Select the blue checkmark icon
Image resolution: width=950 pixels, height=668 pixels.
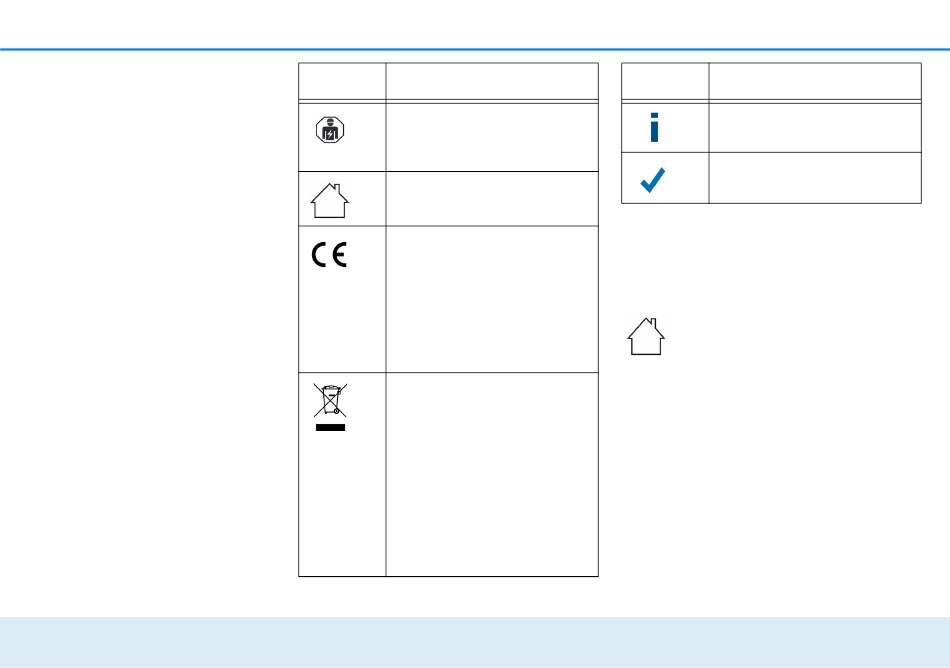(653, 180)
